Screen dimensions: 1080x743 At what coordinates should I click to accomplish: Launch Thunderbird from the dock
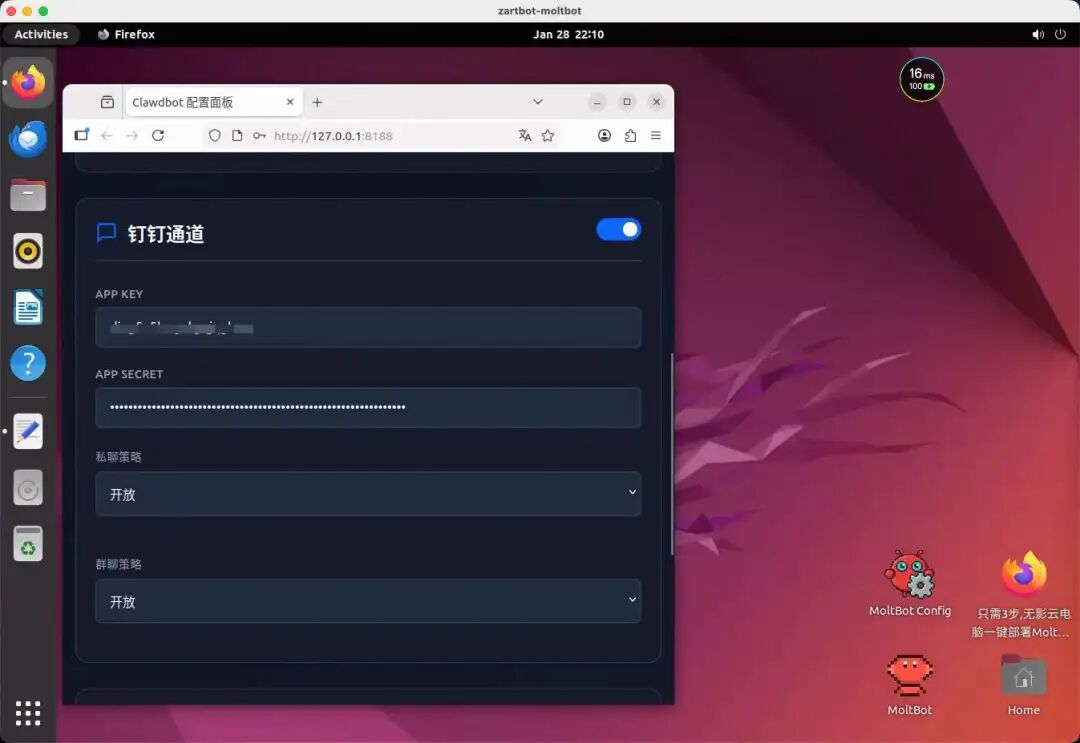[x=27, y=138]
